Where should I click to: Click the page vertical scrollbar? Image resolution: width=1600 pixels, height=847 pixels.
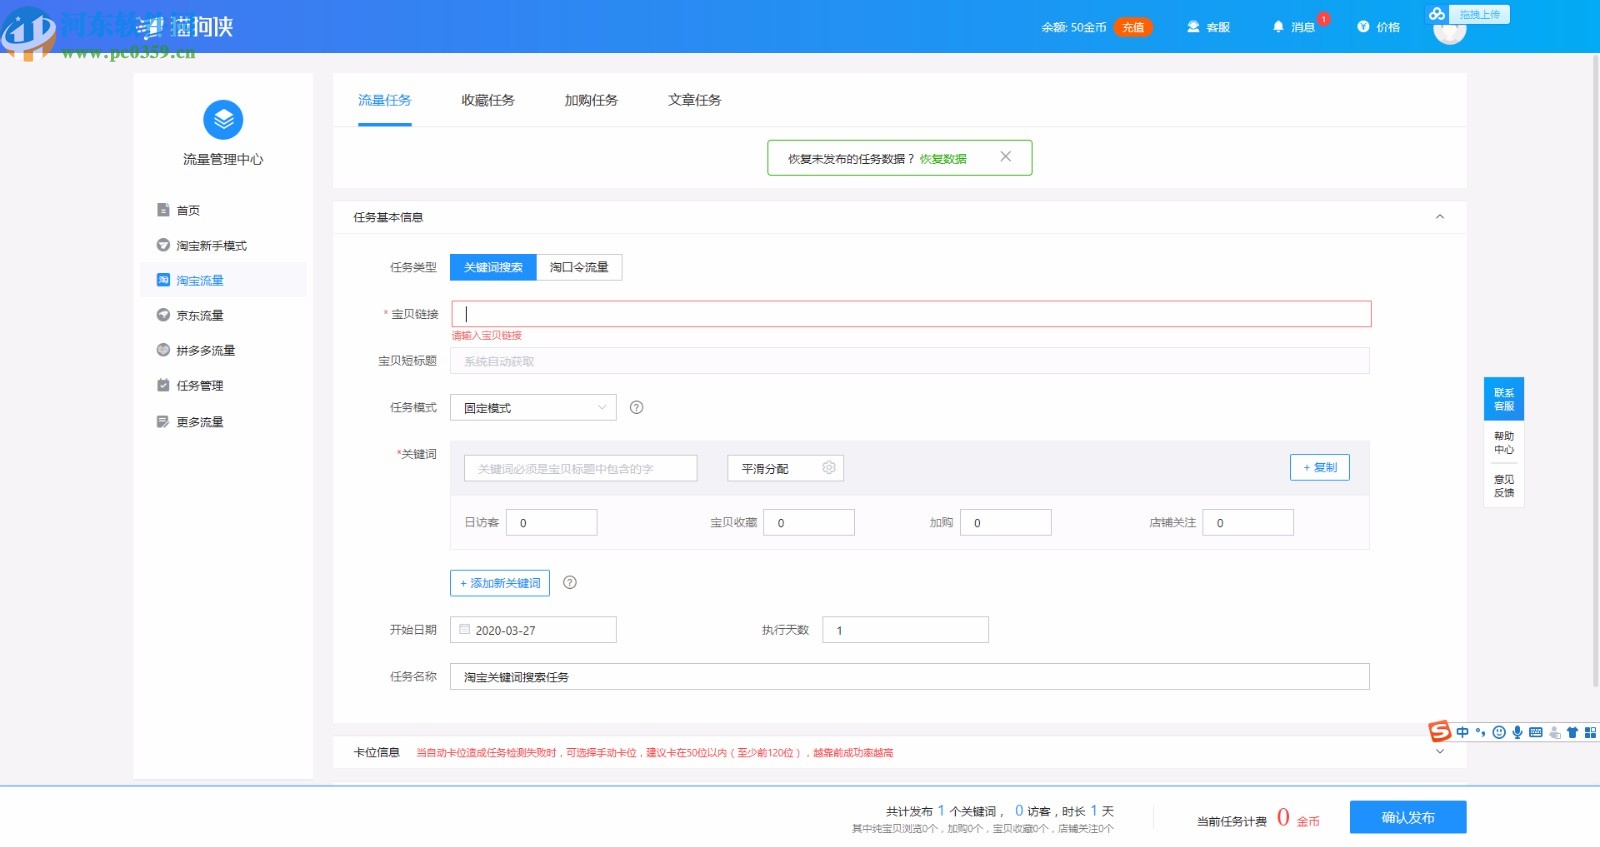click(x=1595, y=370)
